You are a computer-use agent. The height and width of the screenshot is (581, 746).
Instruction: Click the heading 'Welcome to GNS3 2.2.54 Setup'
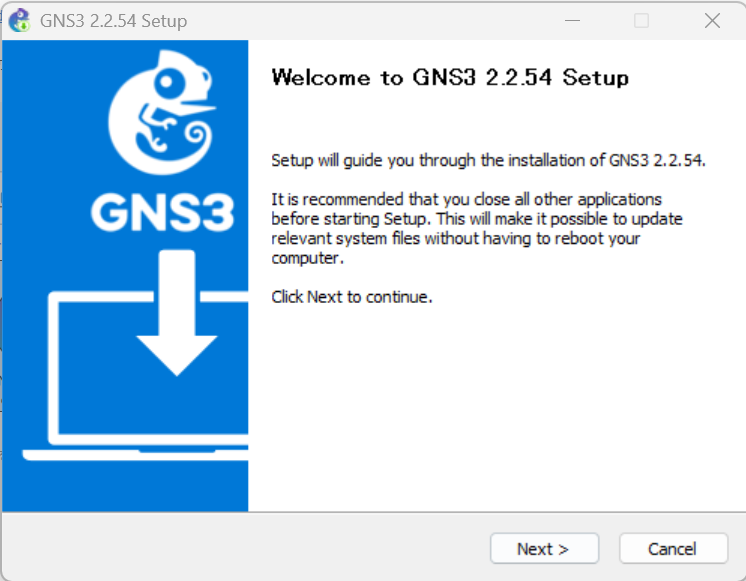click(450, 77)
